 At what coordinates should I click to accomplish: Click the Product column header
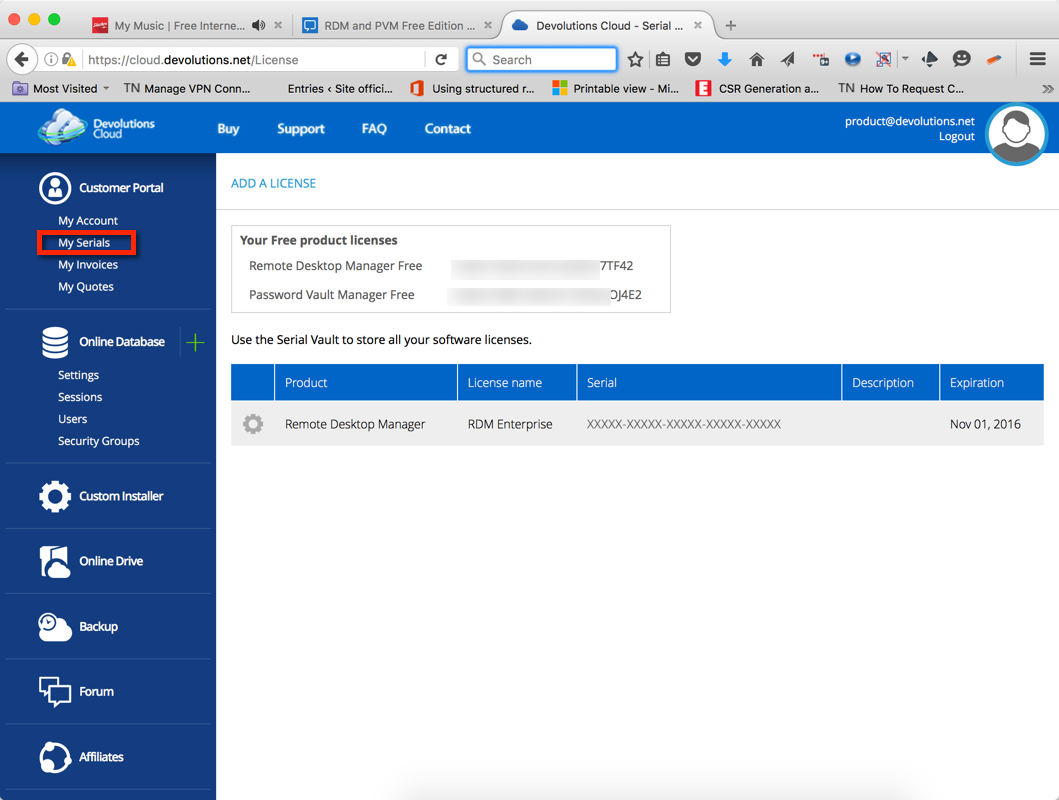[366, 383]
